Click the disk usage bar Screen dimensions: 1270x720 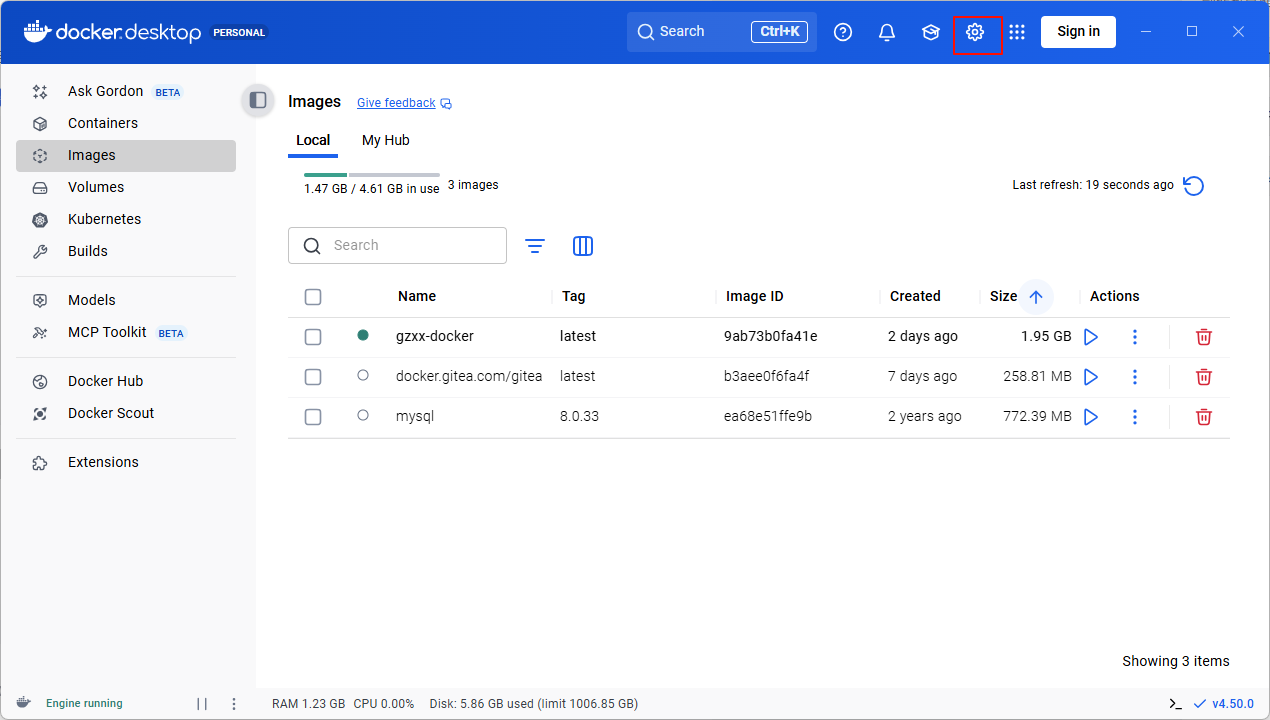pyautogui.click(x=372, y=175)
